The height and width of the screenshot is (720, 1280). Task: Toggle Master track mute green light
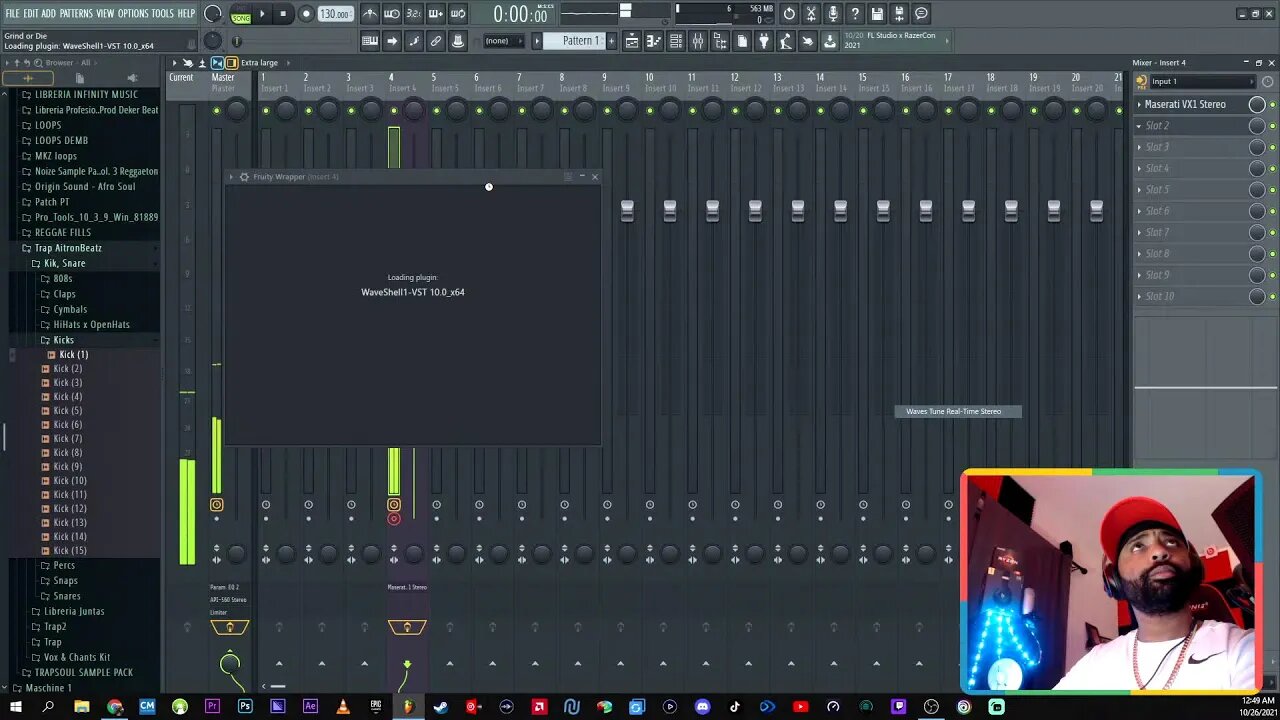coord(216,111)
